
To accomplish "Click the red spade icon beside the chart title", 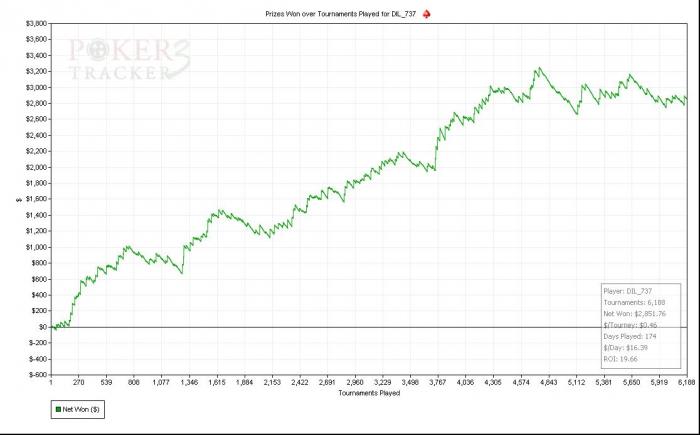I will coord(426,14).
